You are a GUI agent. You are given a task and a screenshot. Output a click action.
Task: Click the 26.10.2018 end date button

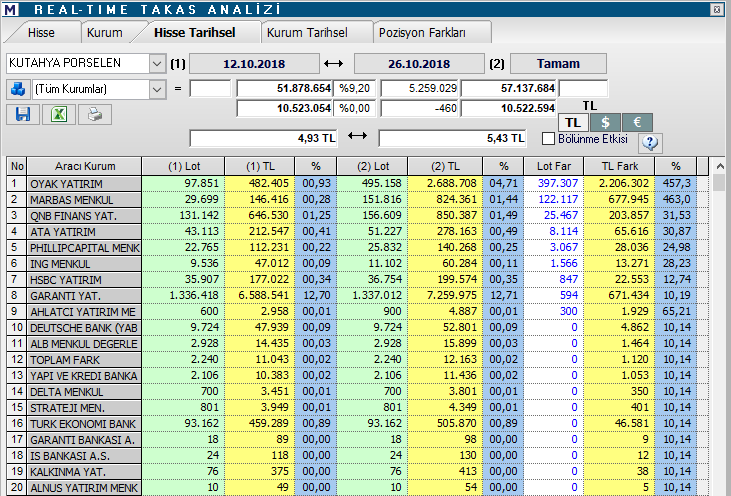[419, 64]
